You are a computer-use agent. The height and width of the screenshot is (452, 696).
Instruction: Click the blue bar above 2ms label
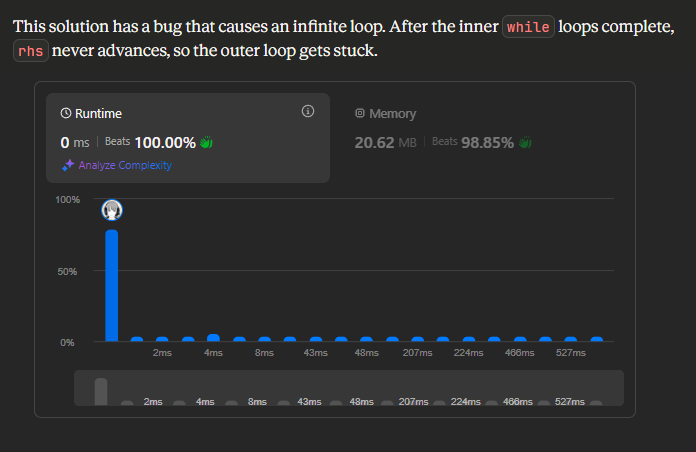[162, 339]
